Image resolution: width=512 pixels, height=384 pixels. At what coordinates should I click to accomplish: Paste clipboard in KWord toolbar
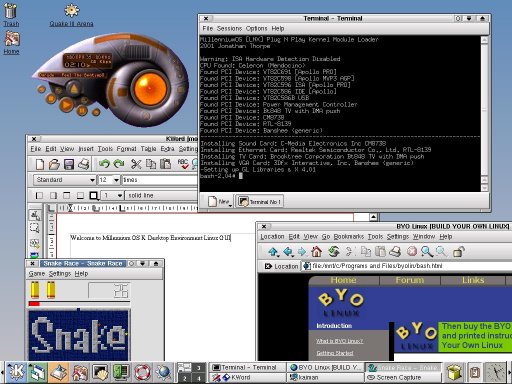(x=165, y=164)
